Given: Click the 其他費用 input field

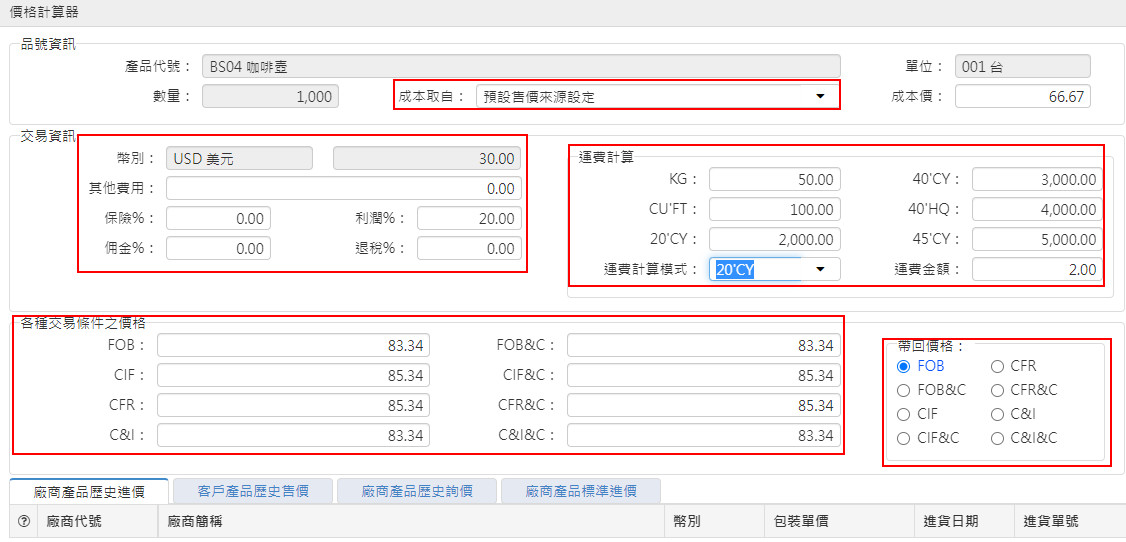Looking at the screenshot, I should point(343,189).
